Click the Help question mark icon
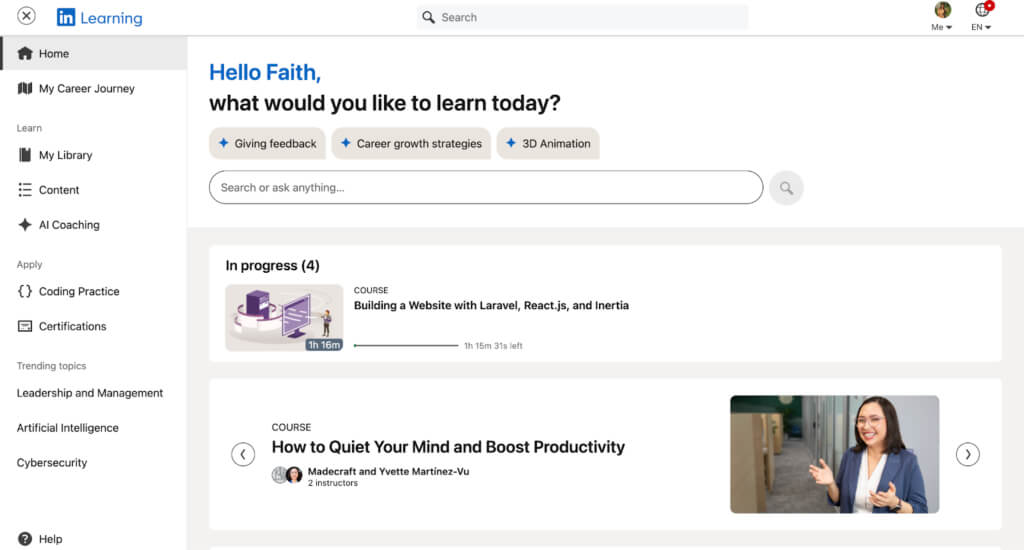The image size is (1024, 550). coord(25,539)
